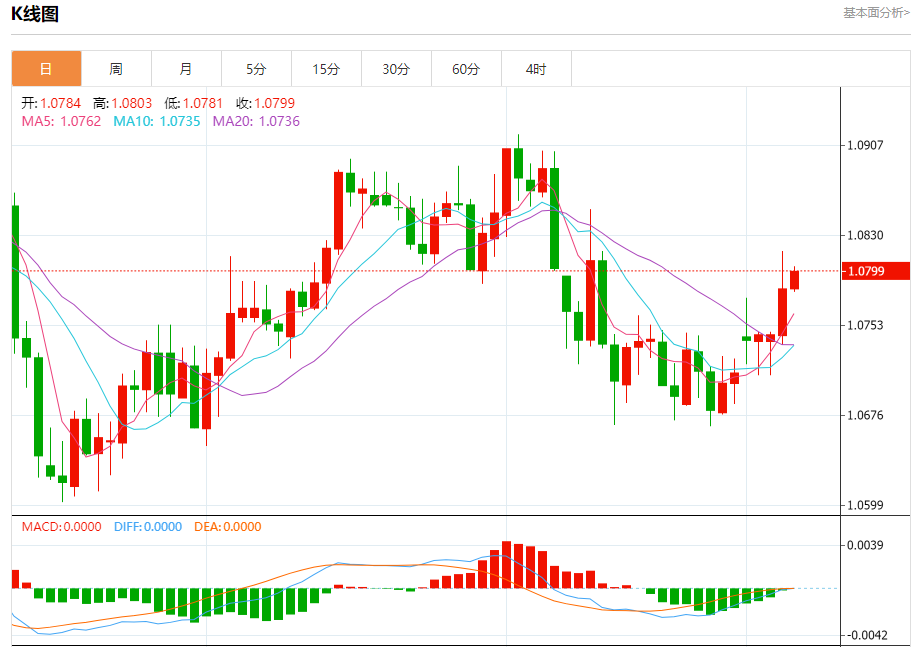Switch to the 周 weekly tab
Viewport: 915px width, 647px height.
[x=117, y=69]
